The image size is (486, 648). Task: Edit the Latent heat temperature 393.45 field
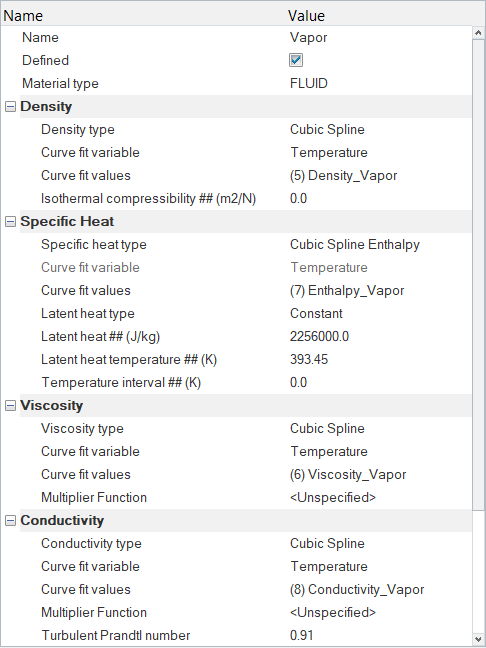[x=309, y=359]
